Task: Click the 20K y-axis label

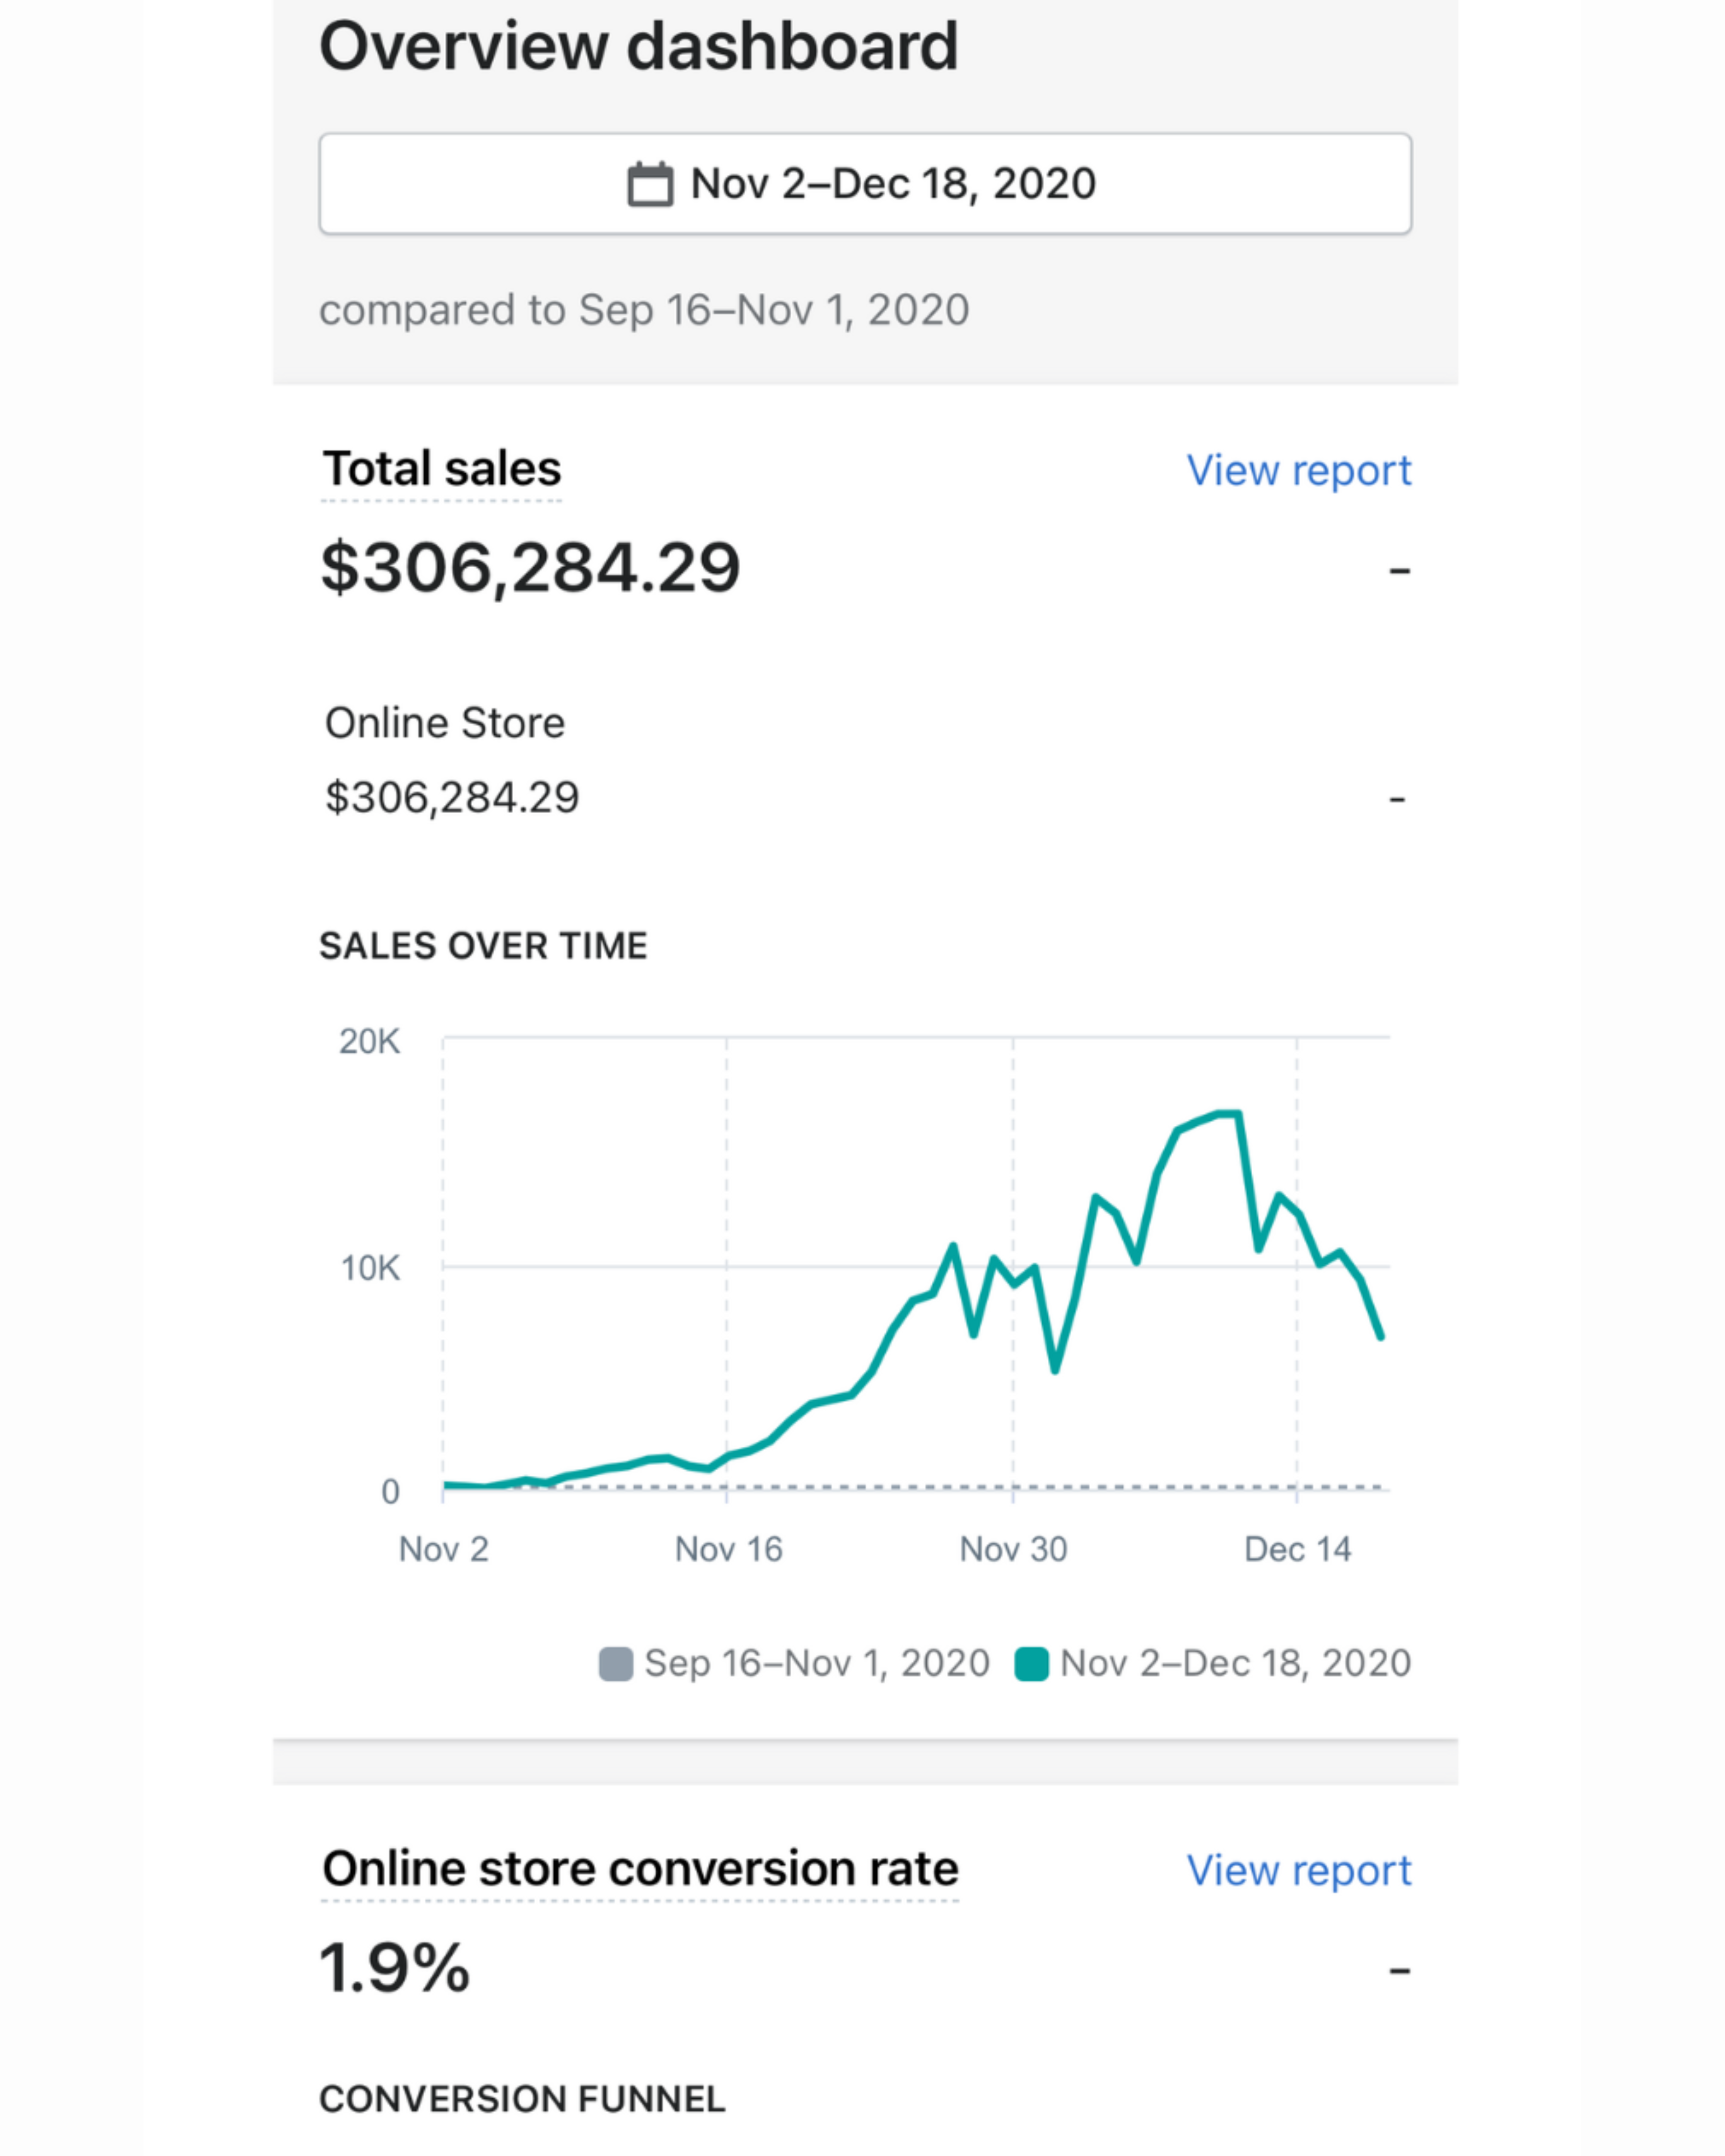Action: click(x=369, y=1042)
